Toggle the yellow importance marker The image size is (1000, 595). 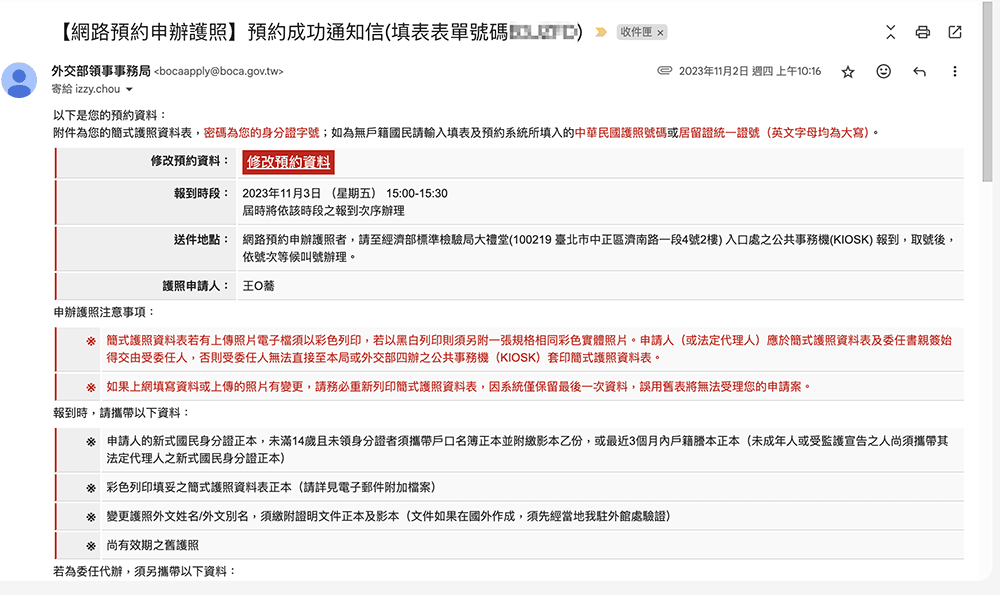point(600,32)
